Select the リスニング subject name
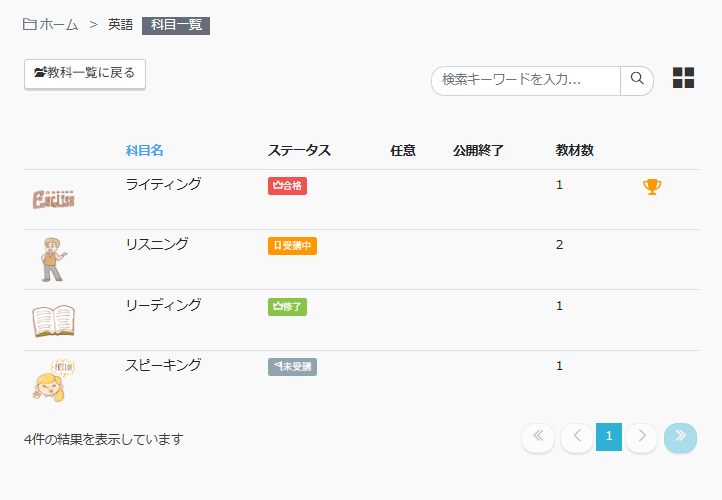 (x=157, y=244)
